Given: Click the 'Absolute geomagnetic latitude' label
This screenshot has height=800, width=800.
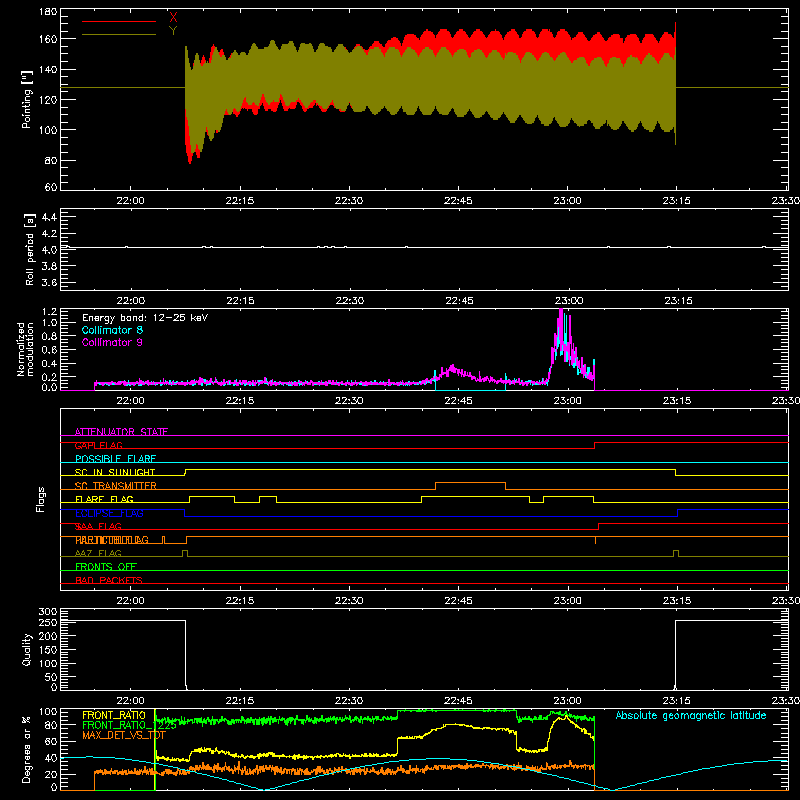Looking at the screenshot, I should click(691, 715).
